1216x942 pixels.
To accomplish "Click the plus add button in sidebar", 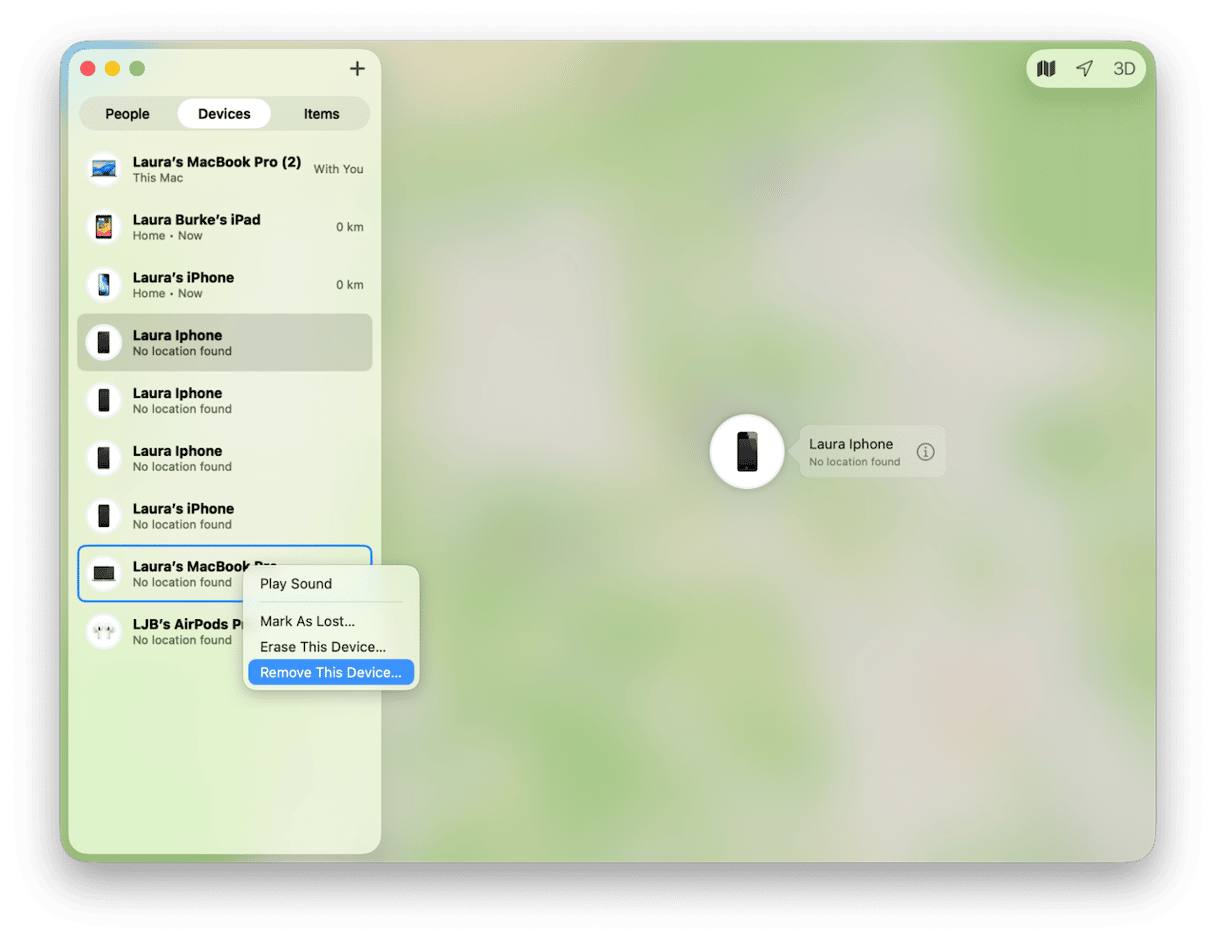I will click(x=357, y=69).
